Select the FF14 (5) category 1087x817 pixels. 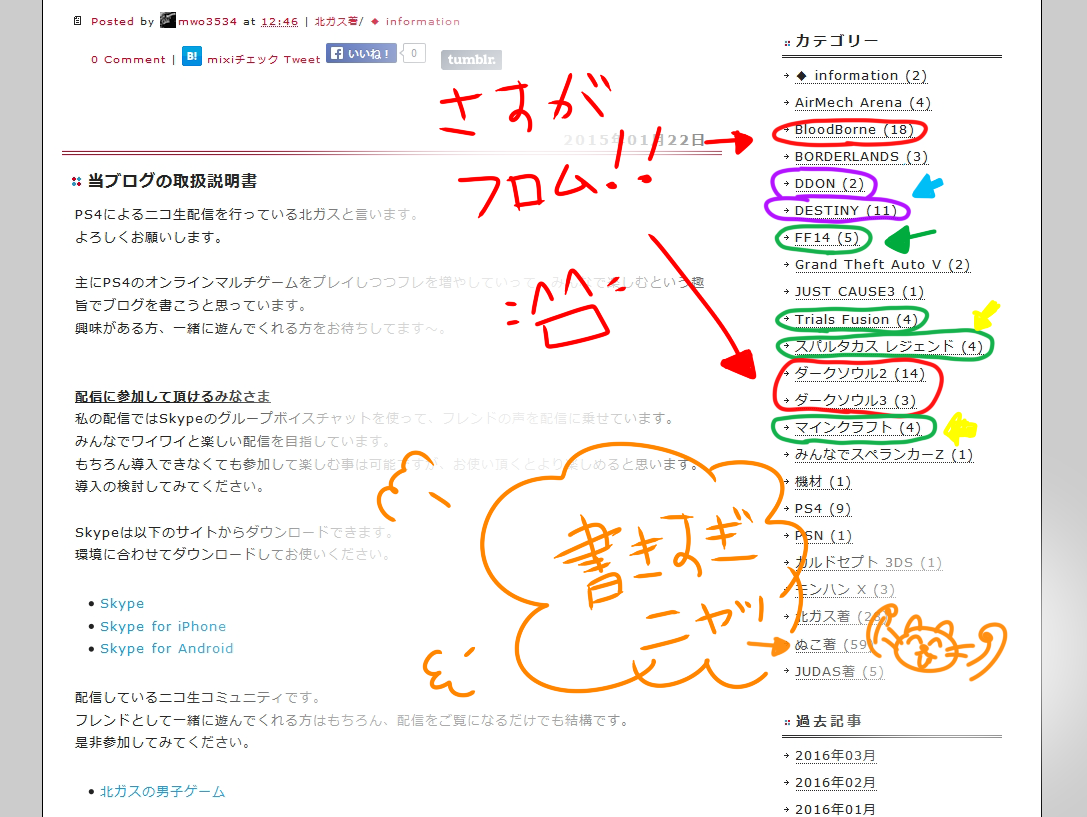827,238
